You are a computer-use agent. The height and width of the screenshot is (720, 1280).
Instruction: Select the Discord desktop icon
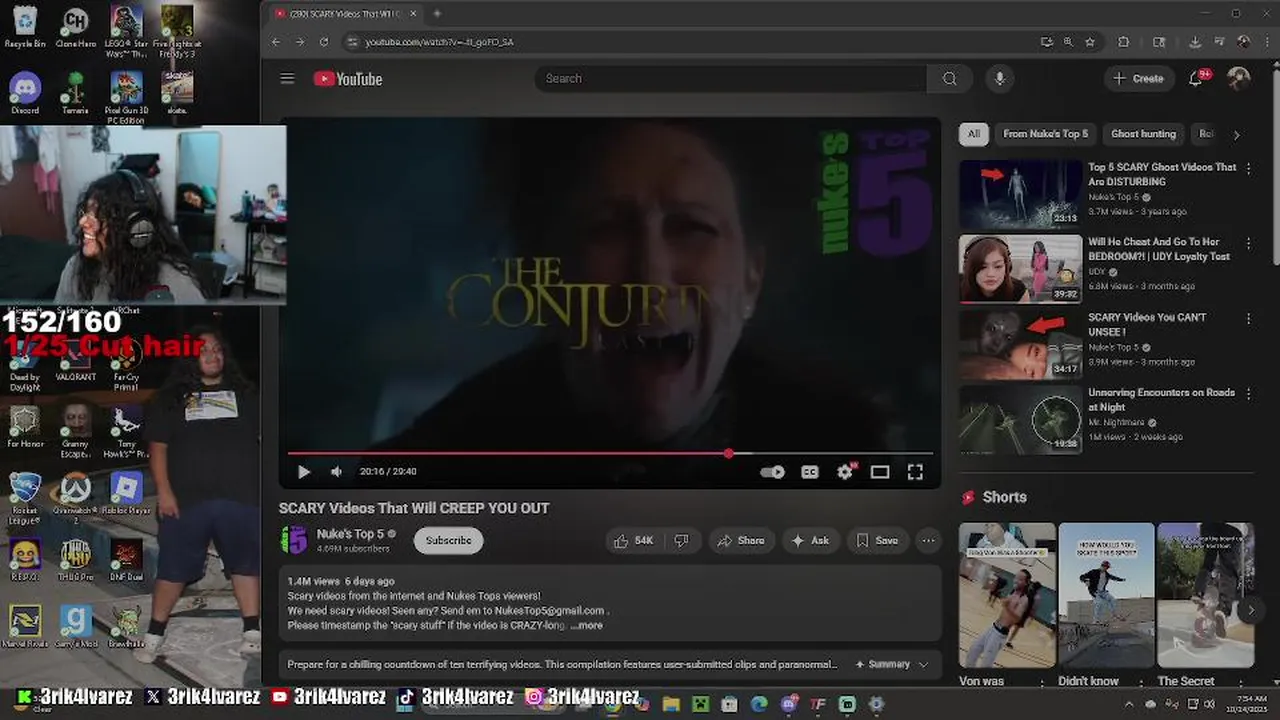pyautogui.click(x=25, y=94)
